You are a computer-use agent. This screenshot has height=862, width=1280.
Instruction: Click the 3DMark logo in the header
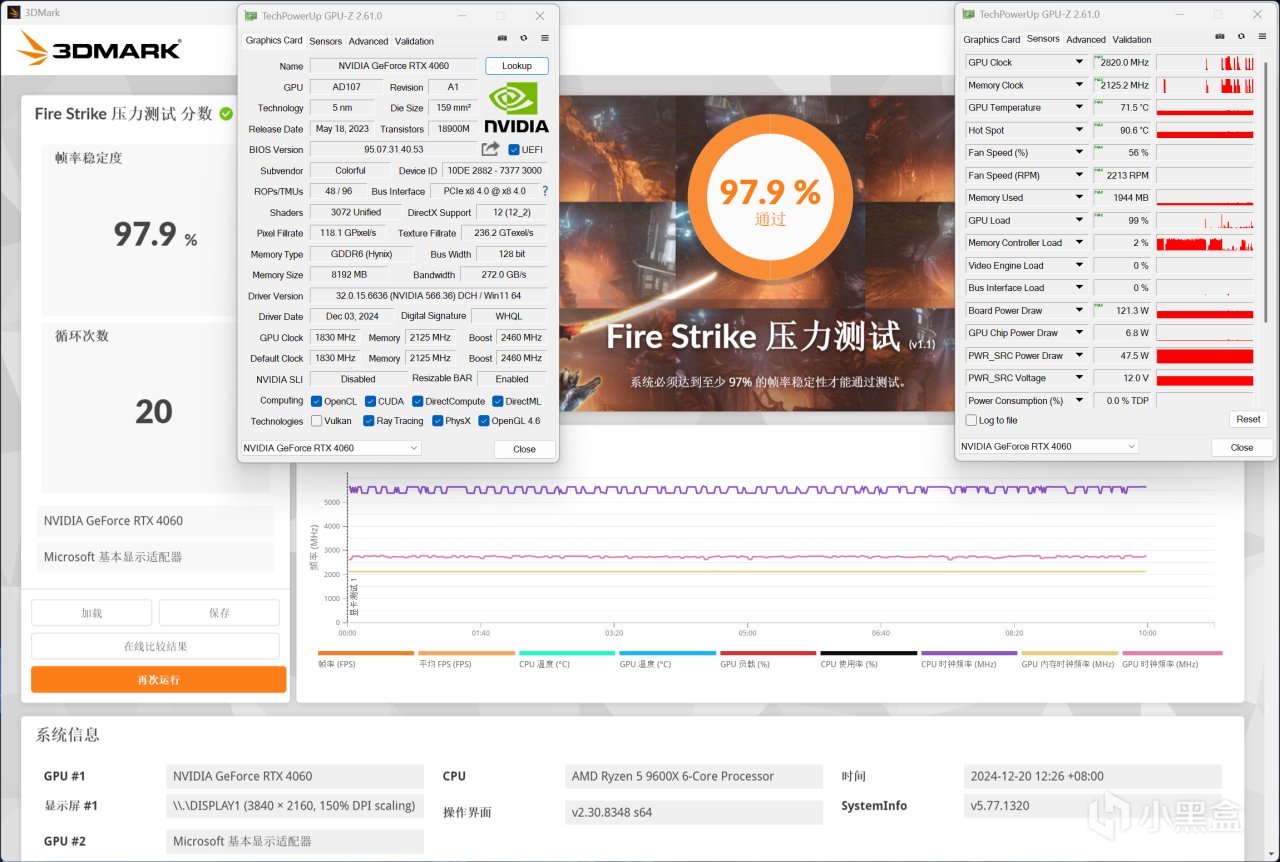click(99, 49)
